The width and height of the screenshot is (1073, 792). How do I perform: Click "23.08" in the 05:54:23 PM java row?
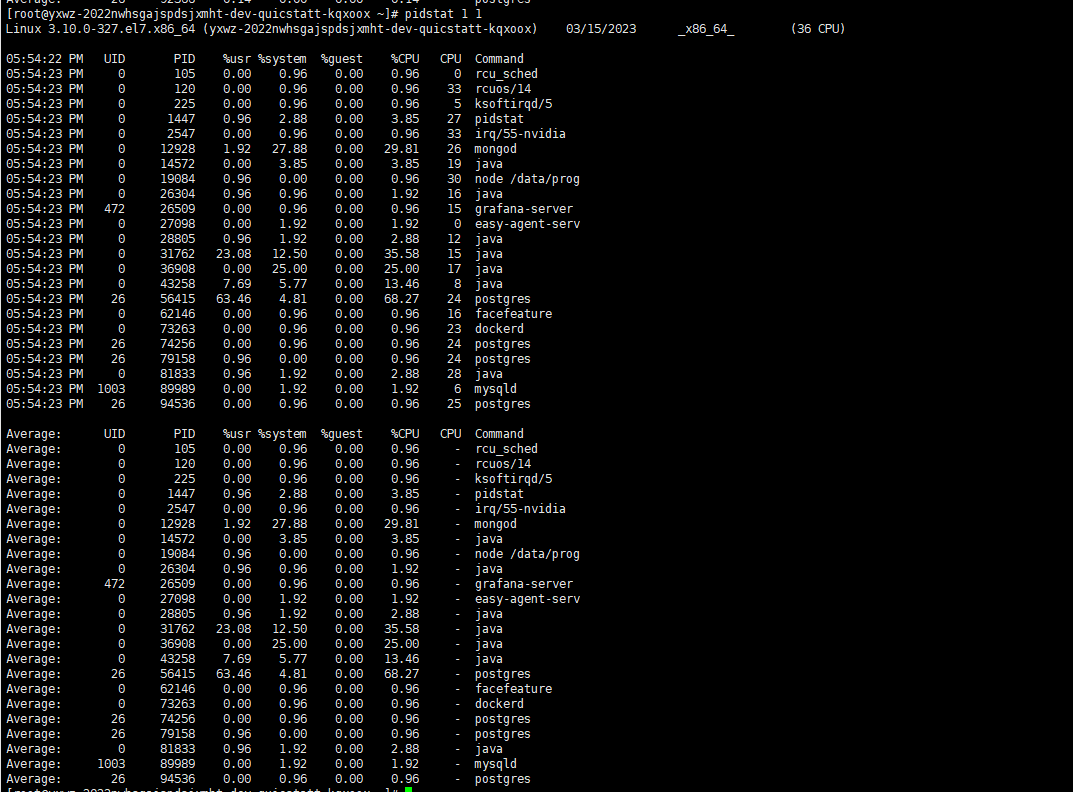coord(233,254)
